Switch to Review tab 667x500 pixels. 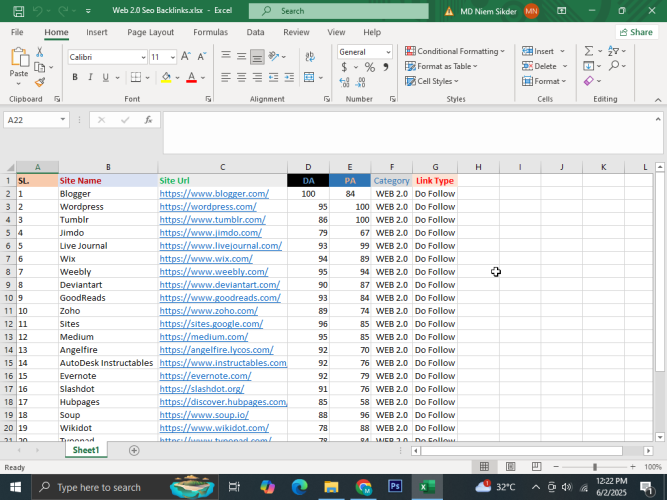(296, 32)
